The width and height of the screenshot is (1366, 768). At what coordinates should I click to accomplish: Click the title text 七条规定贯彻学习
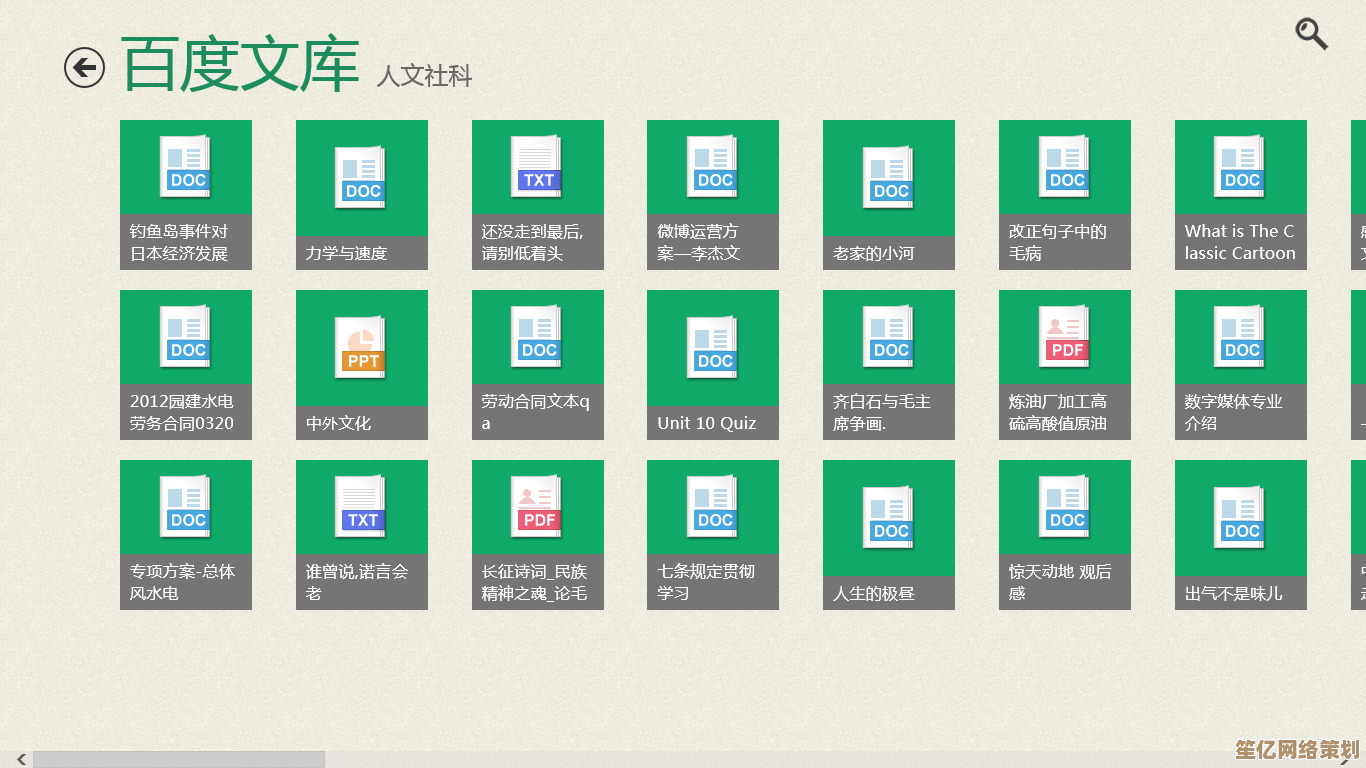(x=706, y=582)
